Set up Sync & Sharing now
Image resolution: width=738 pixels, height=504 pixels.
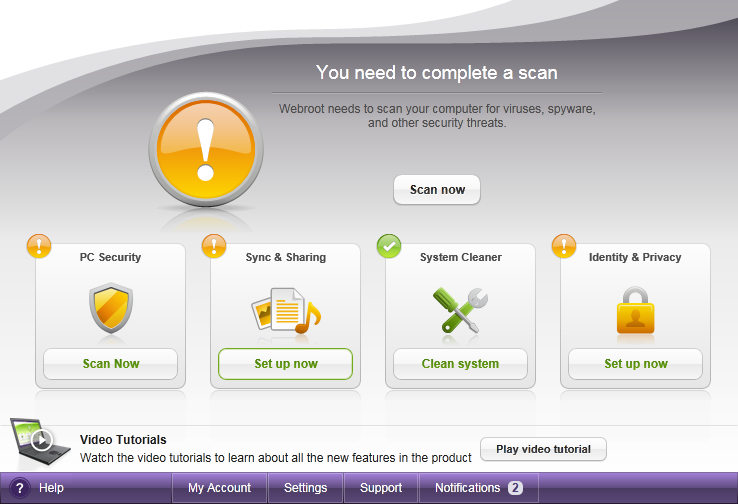285,364
